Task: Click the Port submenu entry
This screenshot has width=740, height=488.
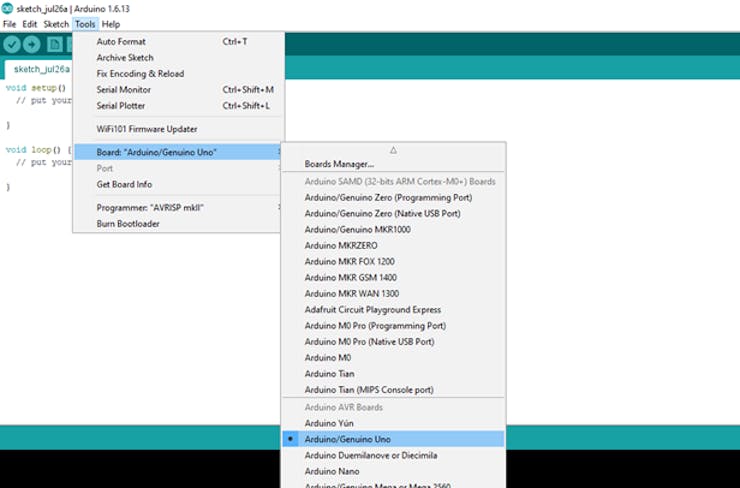Action: [178, 168]
